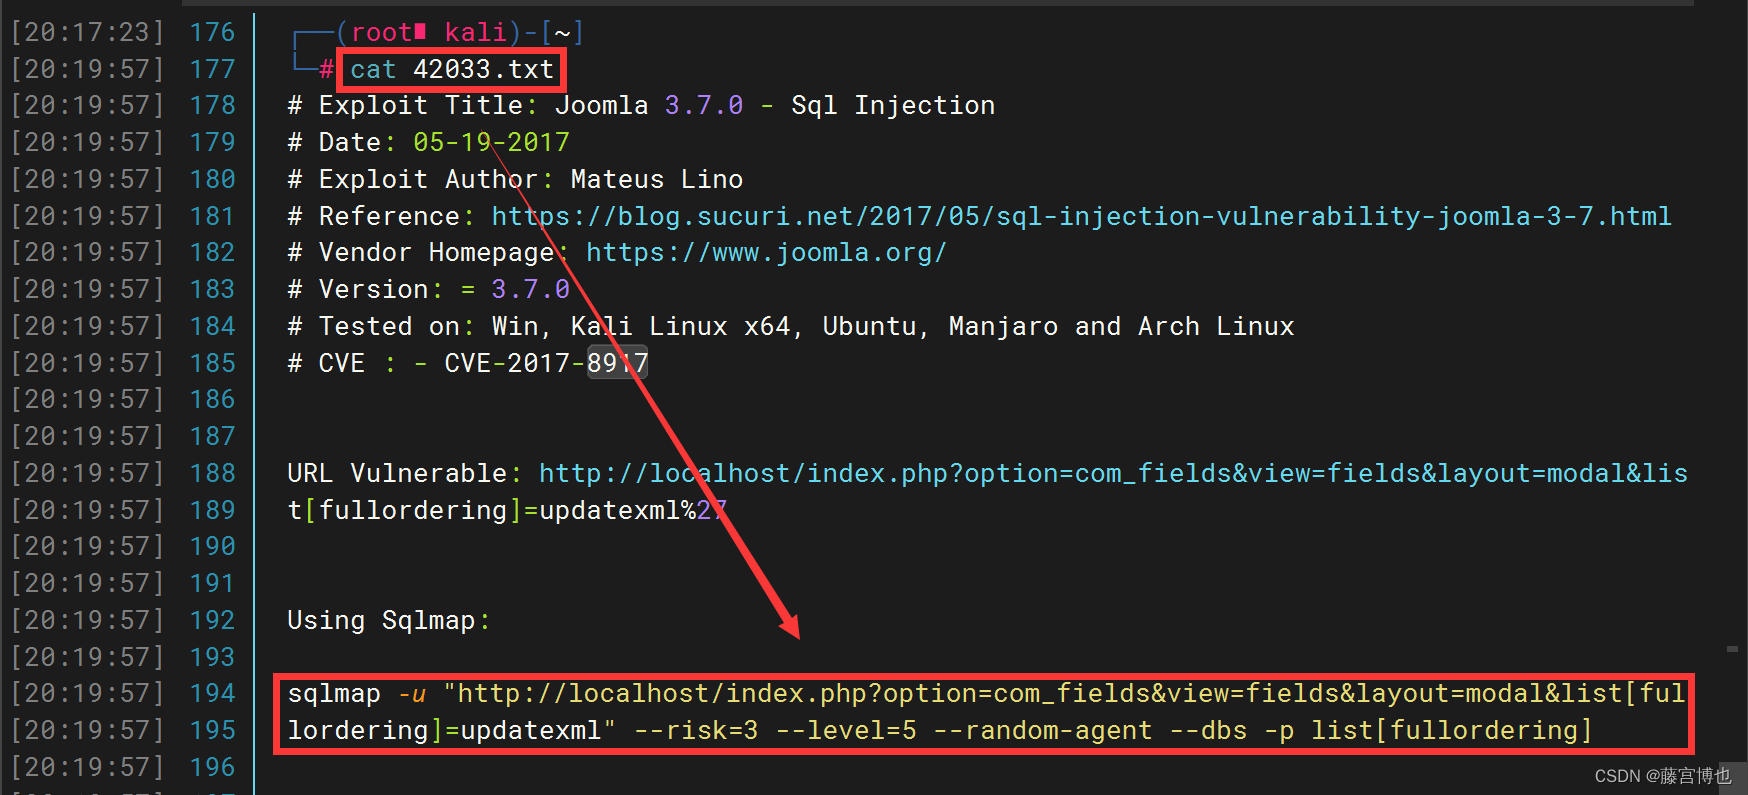The height and width of the screenshot is (795, 1748).
Task: Click the 'Using Sqlmap:' heading text
Action: (388, 620)
